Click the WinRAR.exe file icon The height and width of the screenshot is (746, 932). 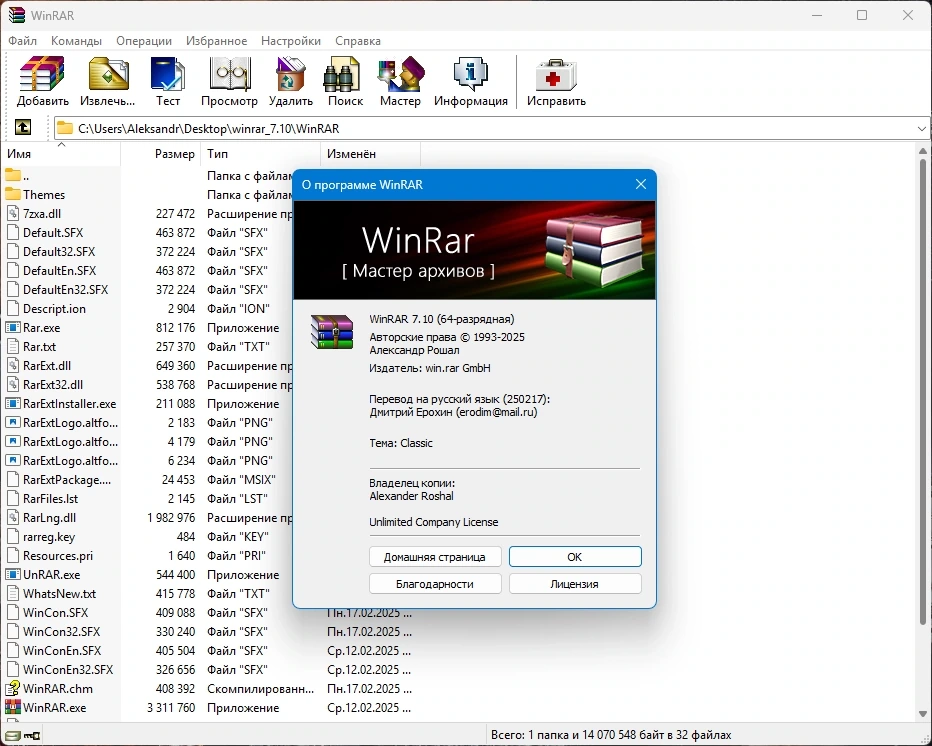[x=12, y=707]
